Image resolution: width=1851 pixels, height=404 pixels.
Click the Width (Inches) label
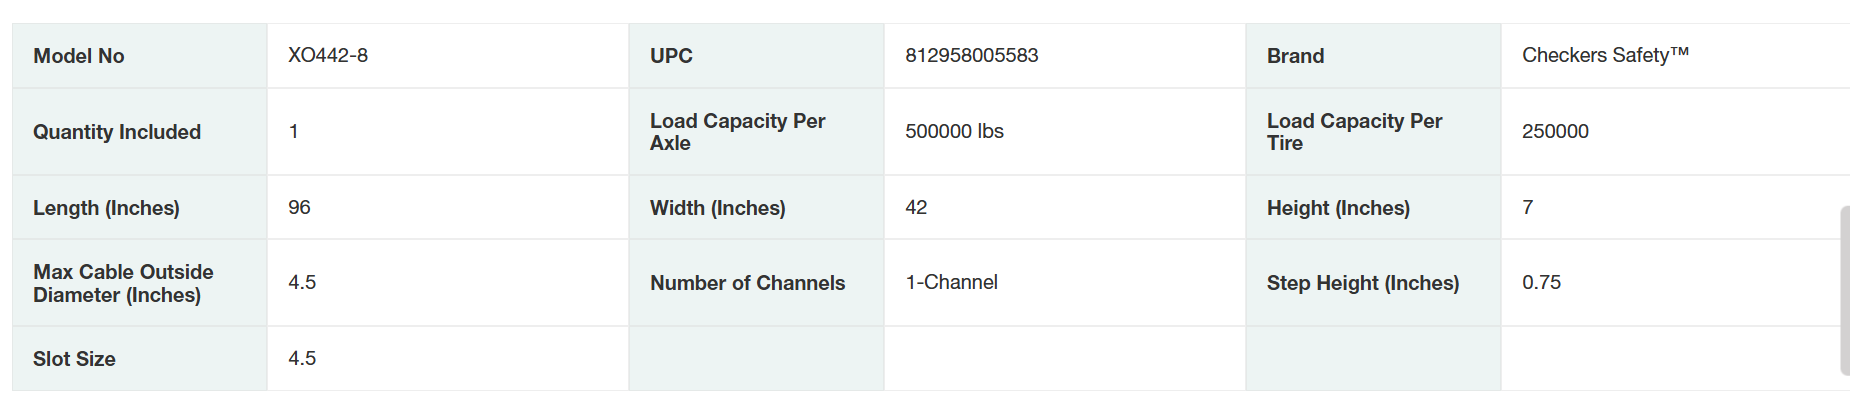[x=717, y=208]
